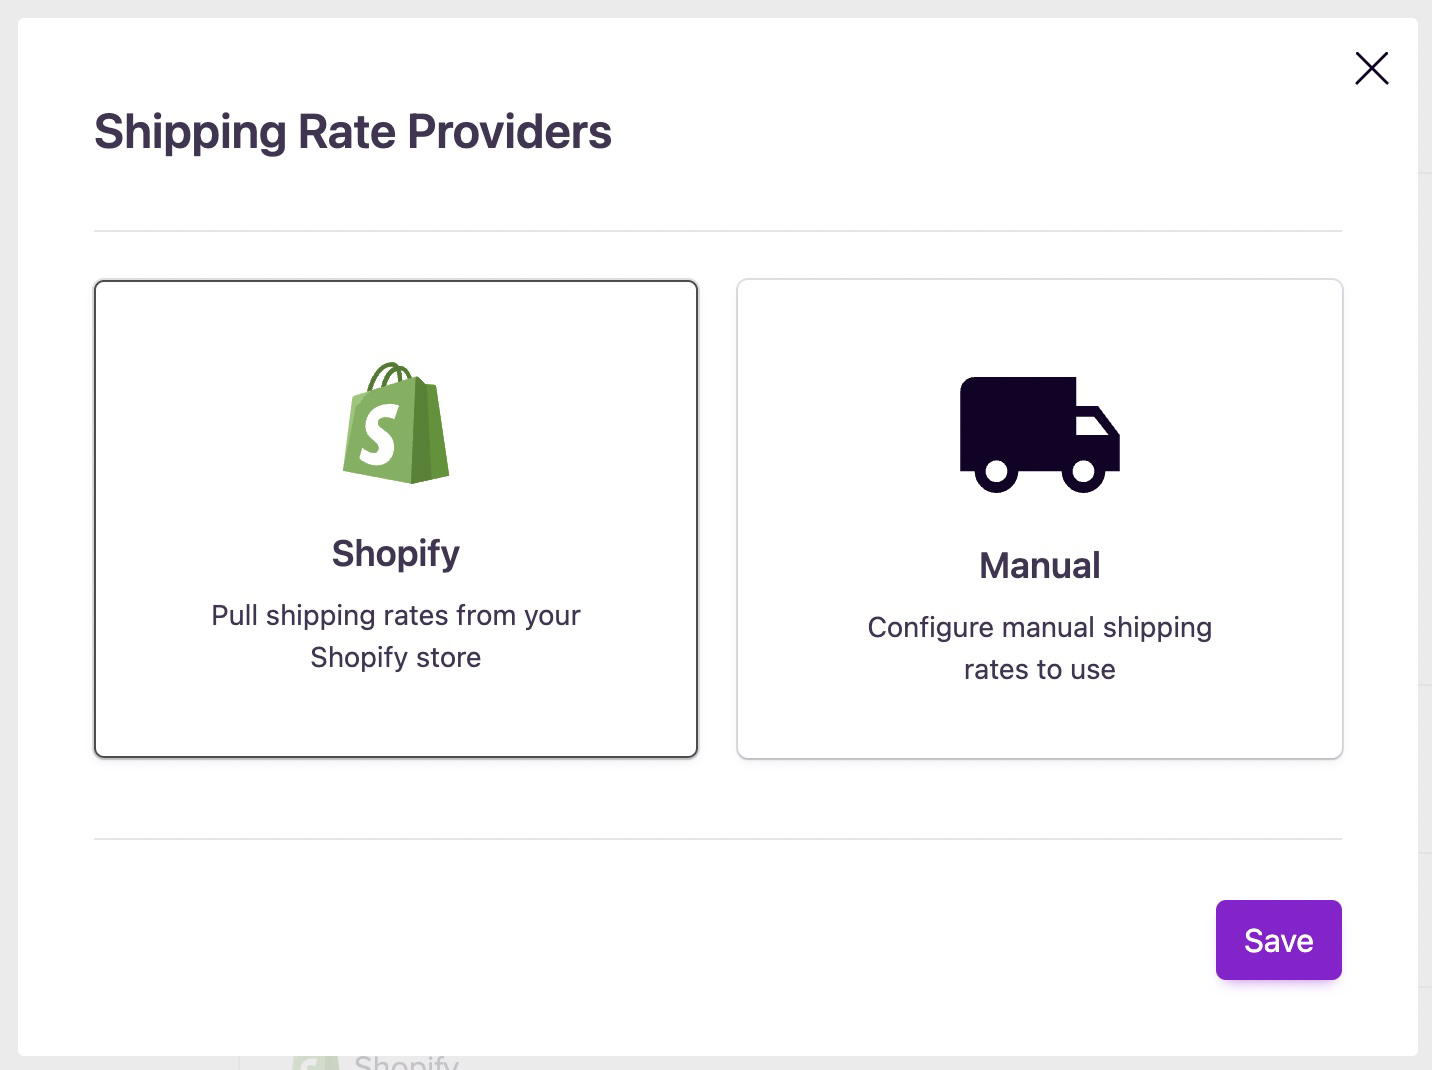Close the Shipping Rate Providers dialog
Image resolution: width=1432 pixels, height=1070 pixels.
click(x=1371, y=68)
